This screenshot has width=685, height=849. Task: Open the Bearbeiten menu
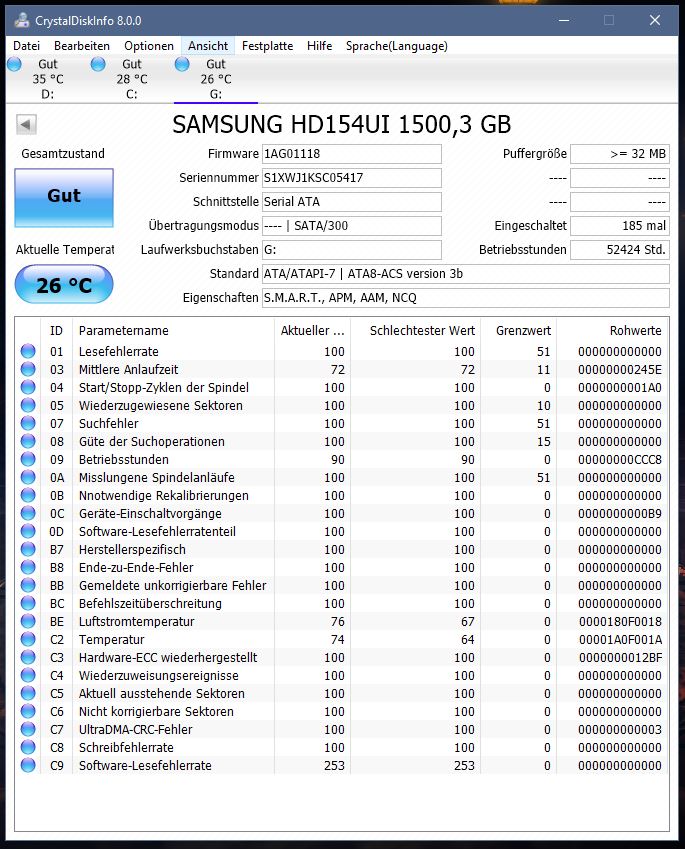click(82, 46)
